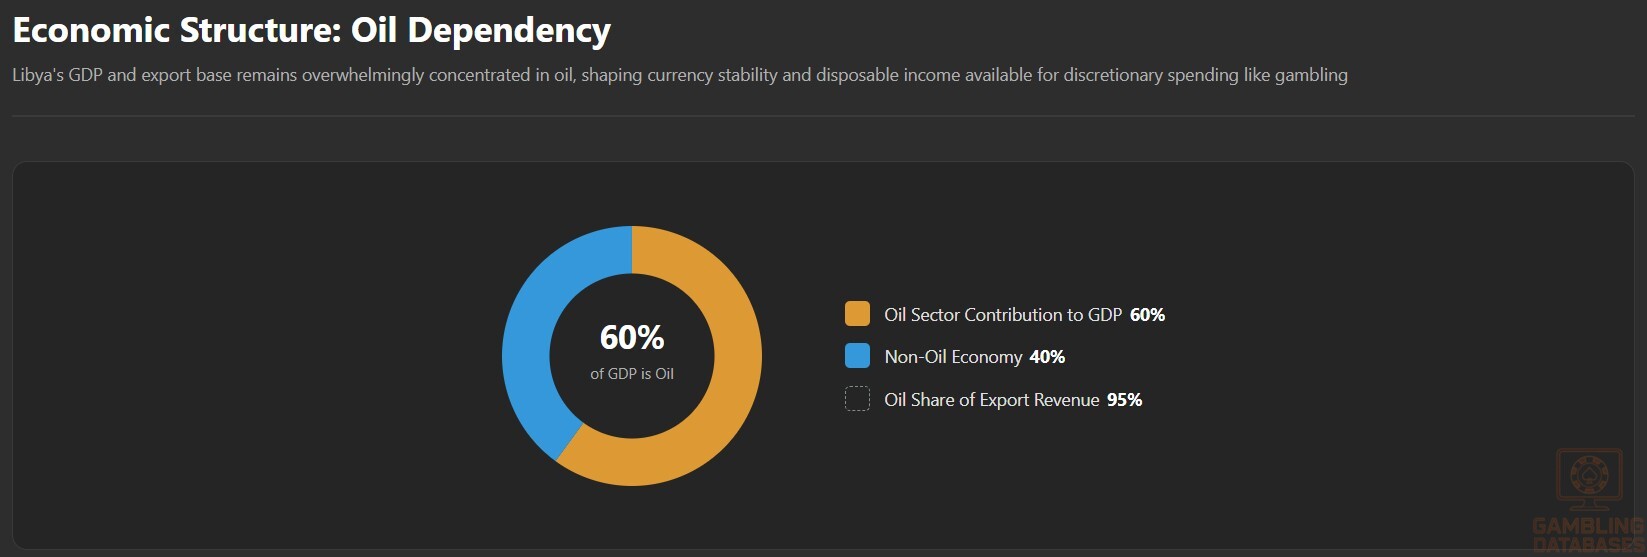
Task: Click the 40% non-oil value in the legend
Action: point(1047,357)
